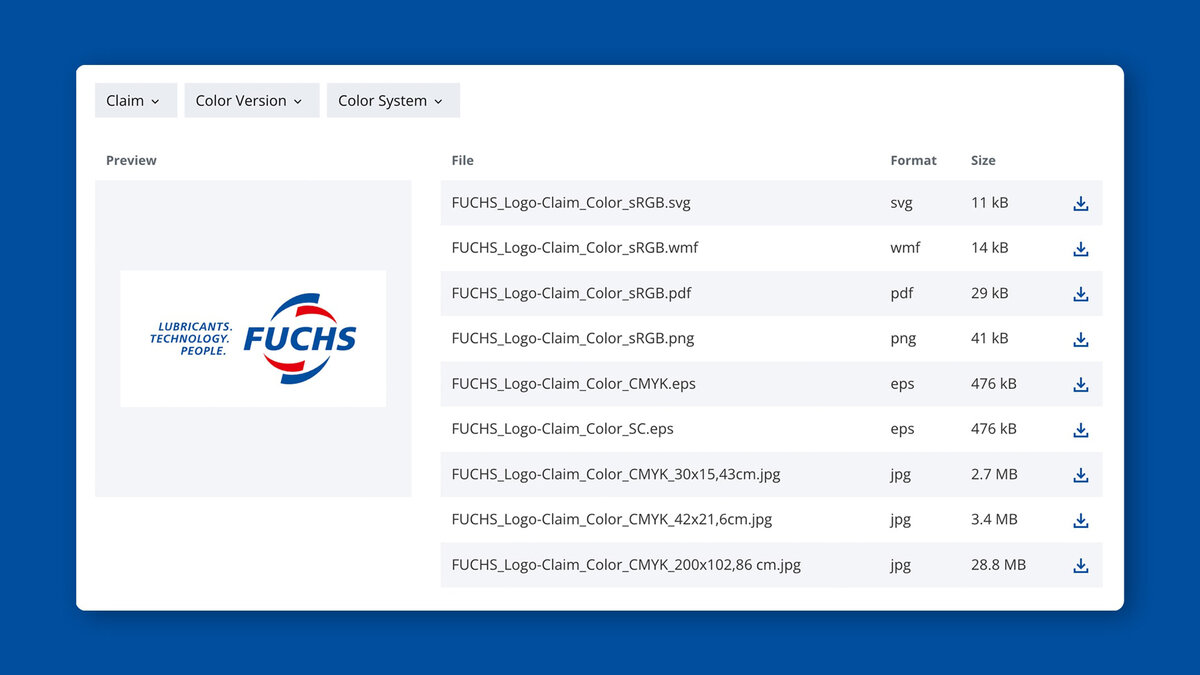Download FUCHS_Logo-Claim_Color_sRGB.png file

click(x=1080, y=339)
